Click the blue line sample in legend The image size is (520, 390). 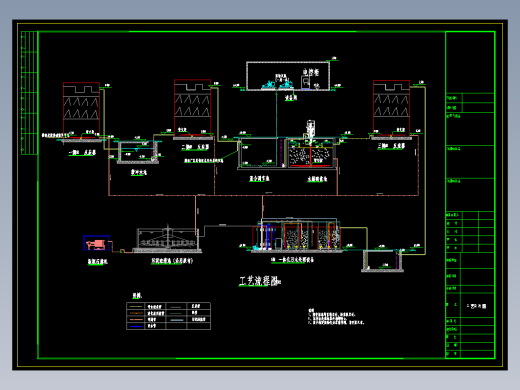(x=136, y=326)
